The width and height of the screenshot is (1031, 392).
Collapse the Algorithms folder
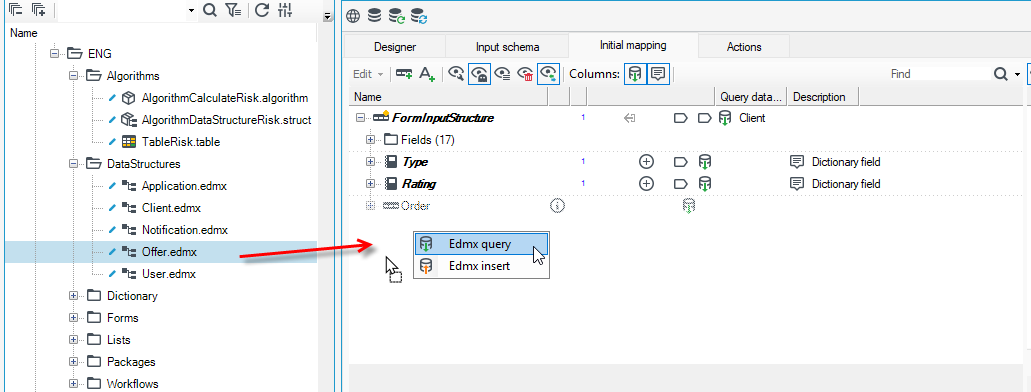pos(74,76)
